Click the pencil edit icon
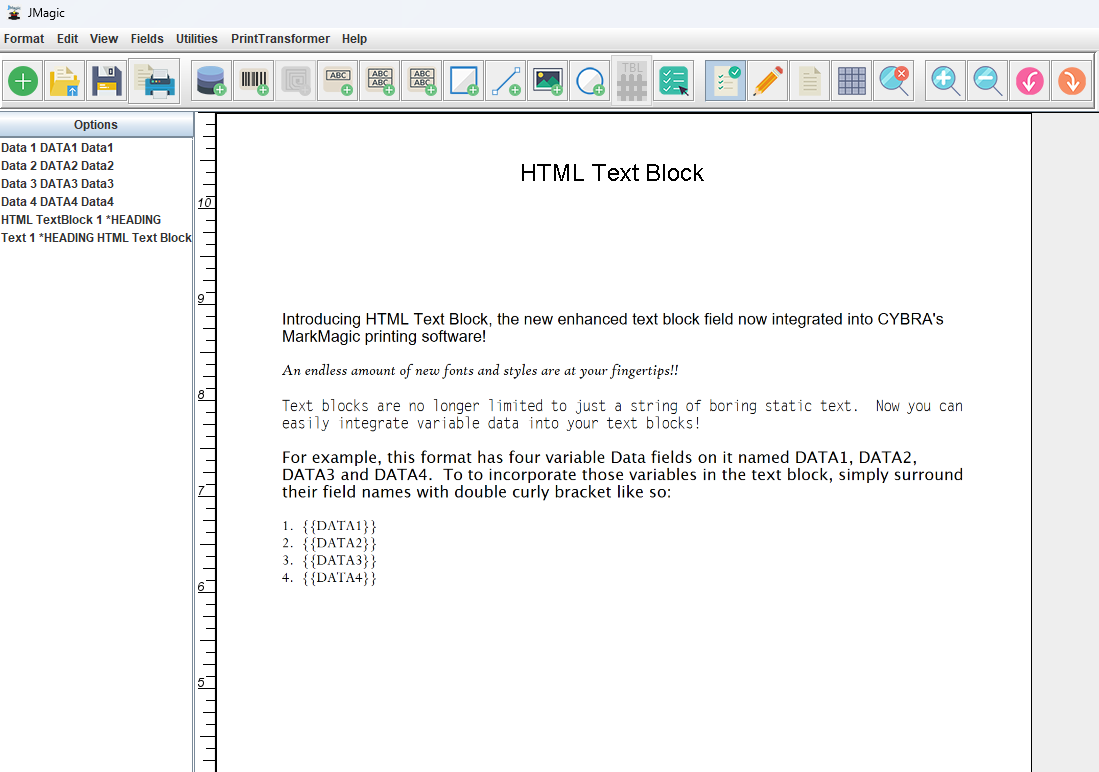Viewport: 1099px width, 772px height. tap(767, 81)
